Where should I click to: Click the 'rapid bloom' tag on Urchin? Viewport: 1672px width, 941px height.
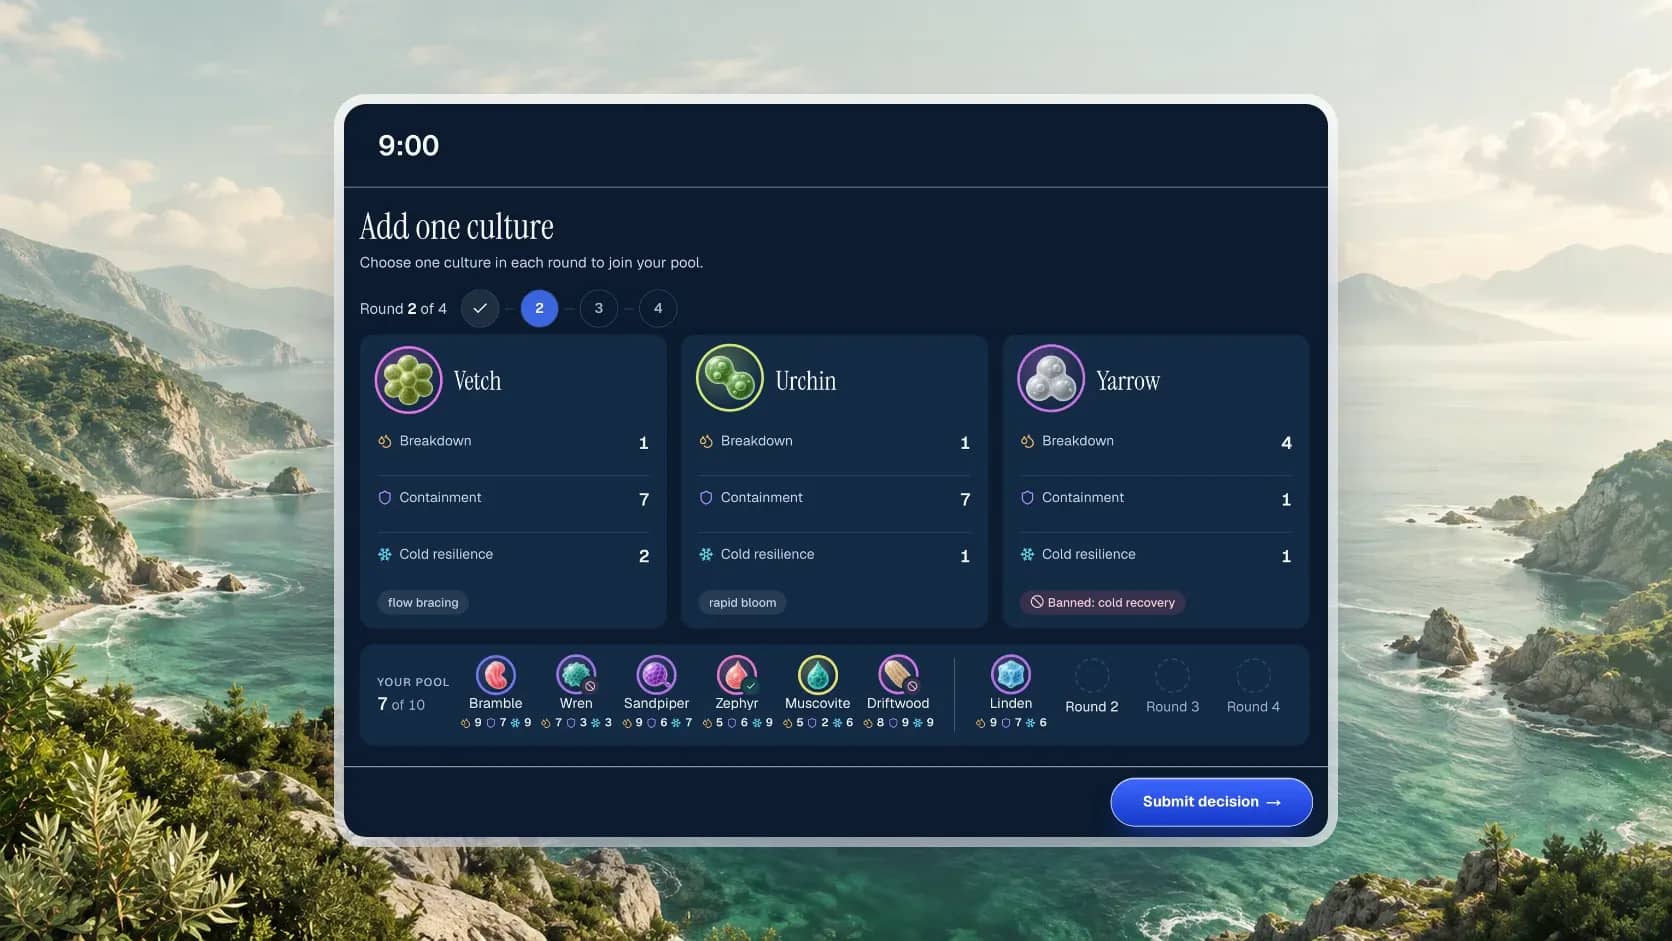pyautogui.click(x=742, y=602)
